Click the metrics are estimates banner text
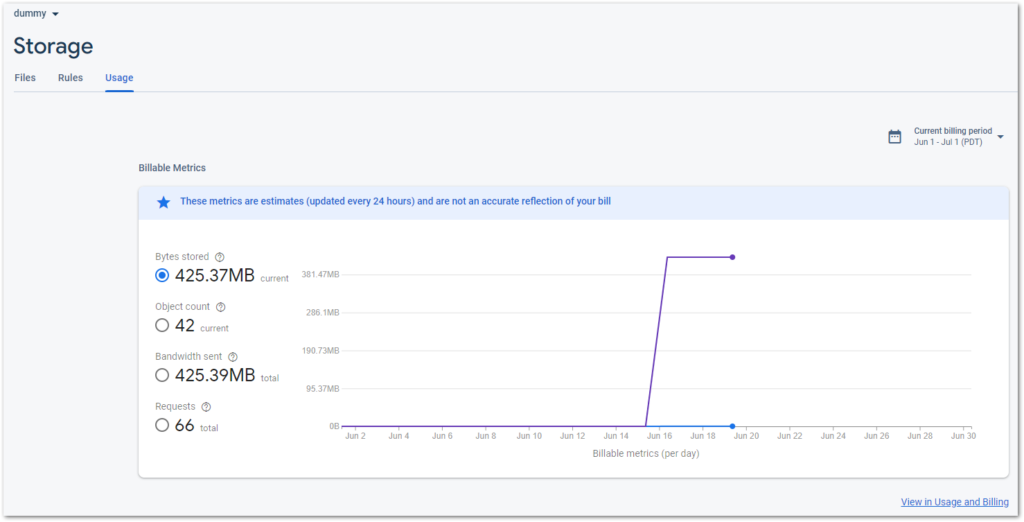Image resolution: width=1024 pixels, height=522 pixels. pyautogui.click(x=396, y=201)
